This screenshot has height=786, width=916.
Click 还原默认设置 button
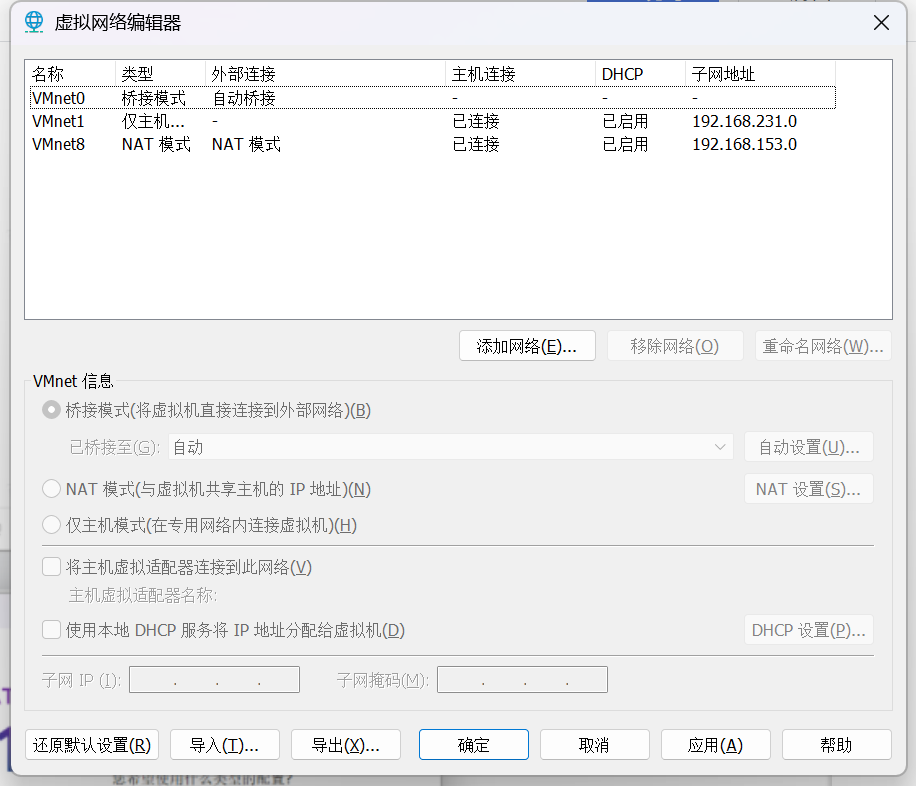(x=92, y=745)
